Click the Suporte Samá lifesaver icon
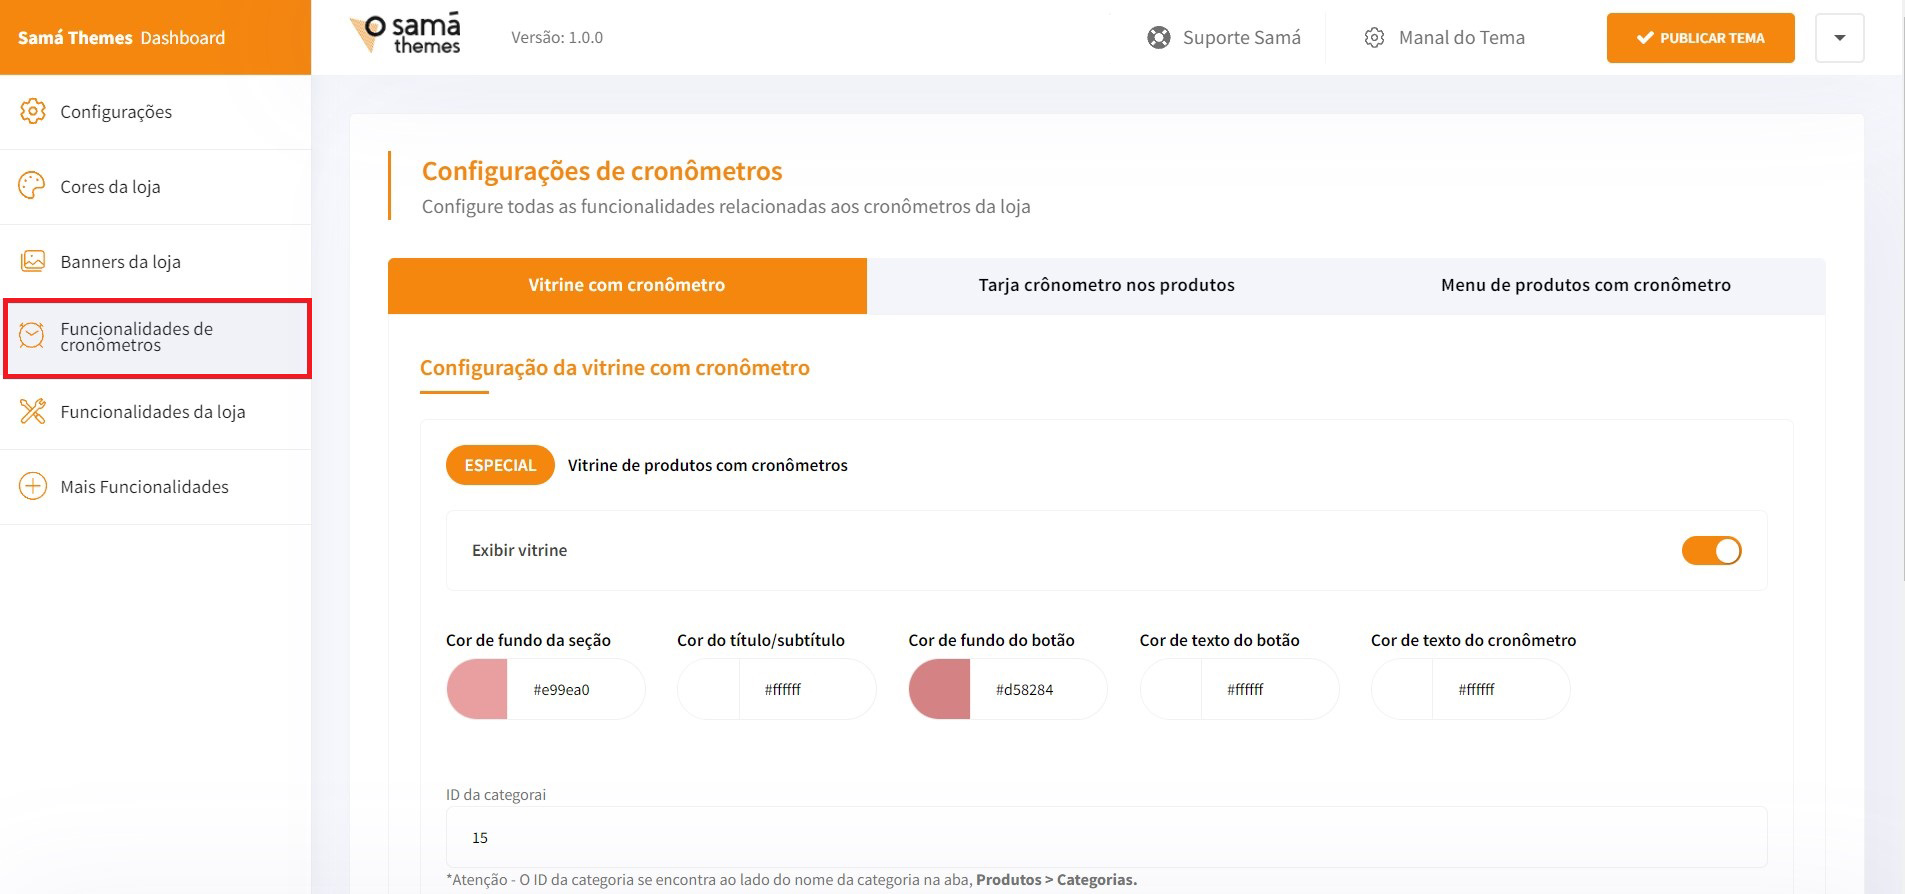This screenshot has width=1905, height=894. [x=1158, y=37]
